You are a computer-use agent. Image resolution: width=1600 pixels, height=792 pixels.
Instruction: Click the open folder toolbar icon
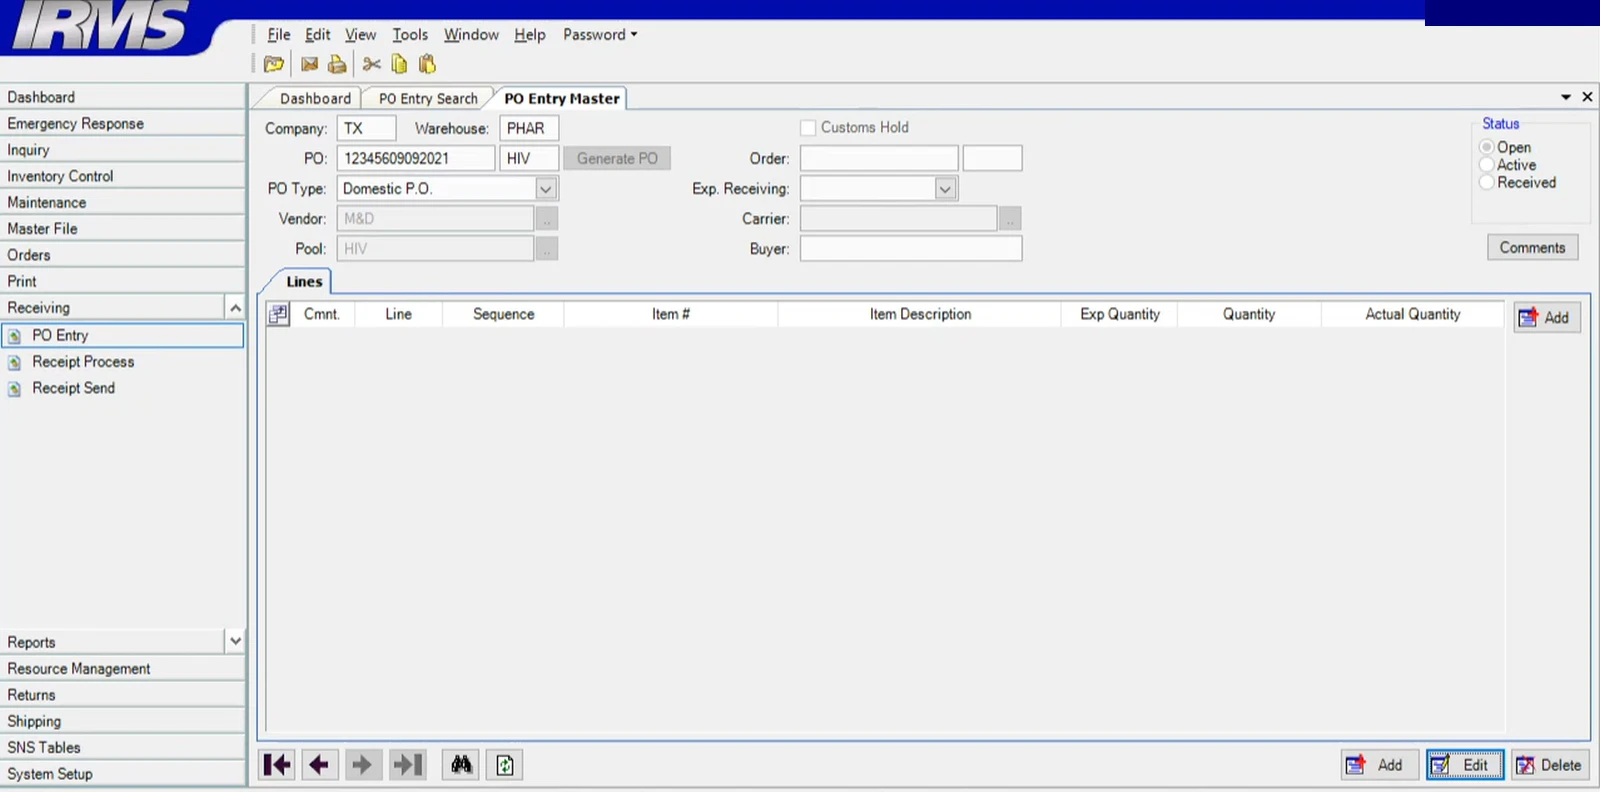coord(273,65)
